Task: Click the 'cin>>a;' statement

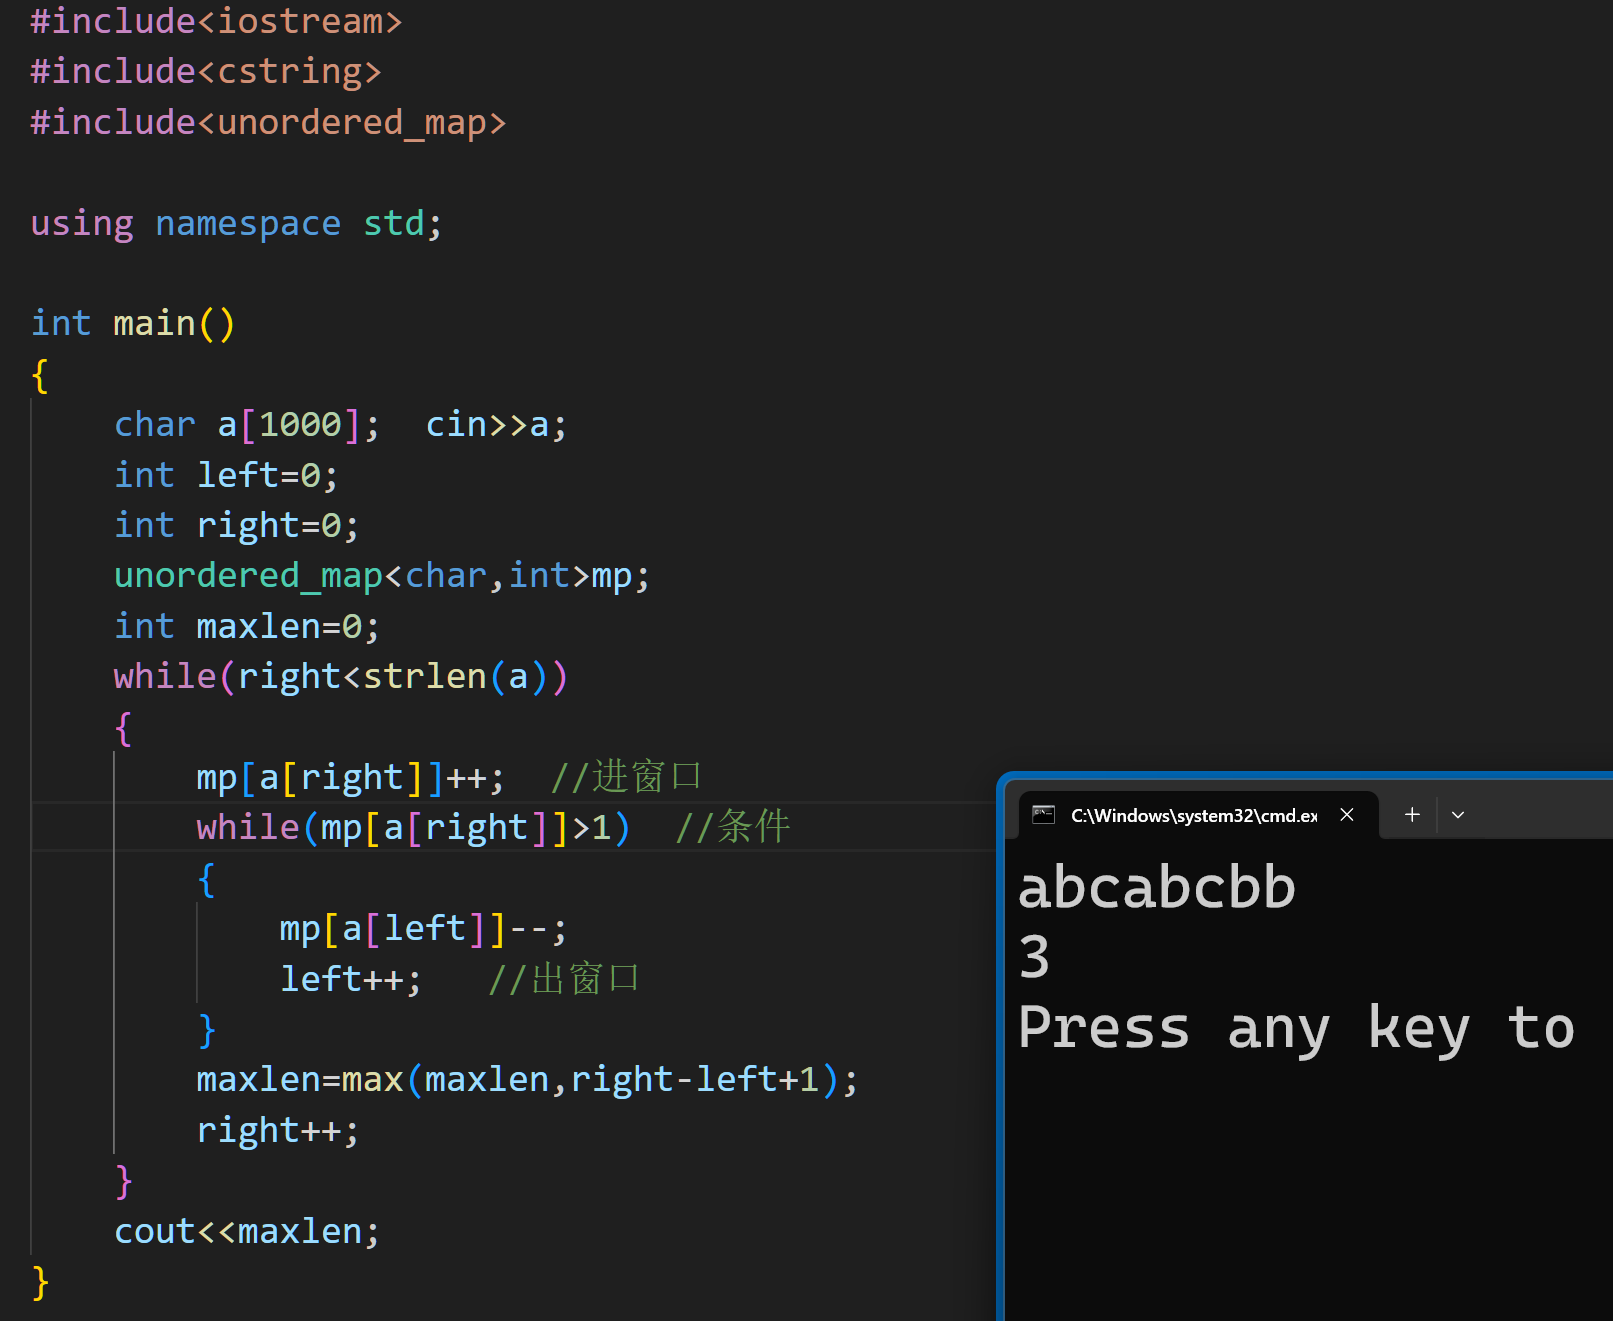Action: pos(496,424)
